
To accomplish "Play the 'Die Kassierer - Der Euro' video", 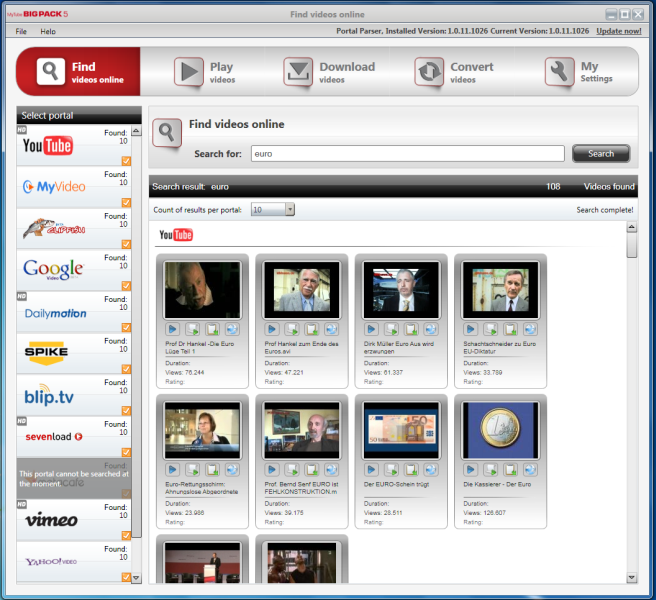I will click(471, 470).
